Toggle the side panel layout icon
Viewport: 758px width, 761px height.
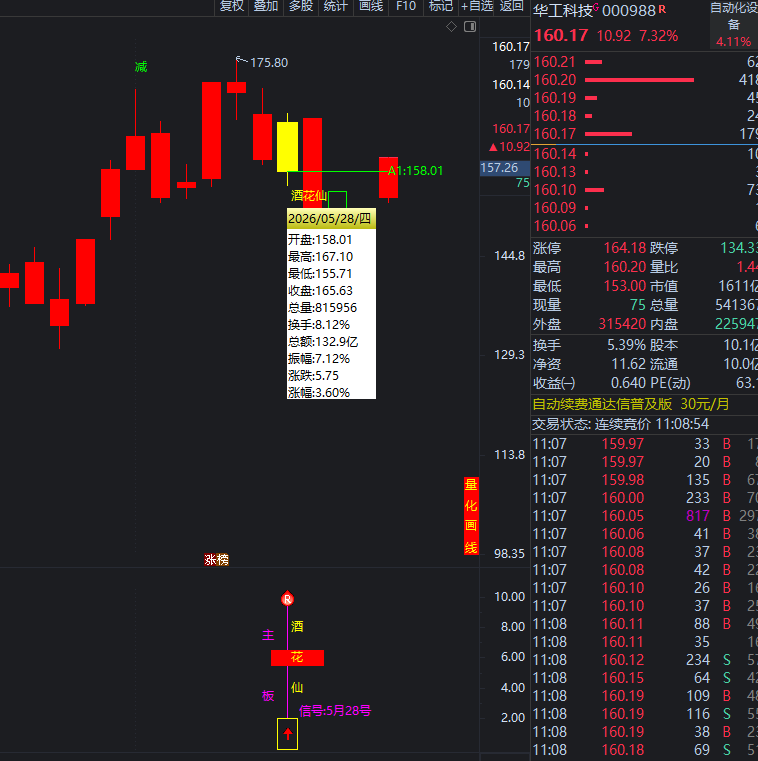click(470, 27)
